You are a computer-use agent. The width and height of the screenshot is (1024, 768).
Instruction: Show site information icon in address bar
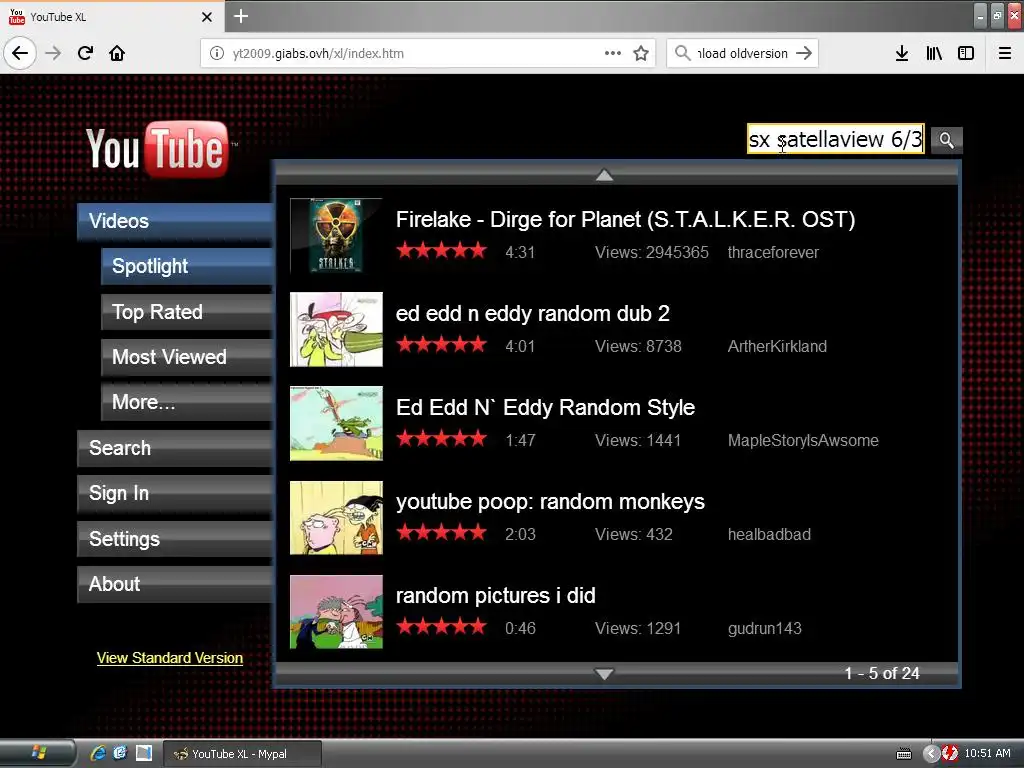tap(217, 53)
